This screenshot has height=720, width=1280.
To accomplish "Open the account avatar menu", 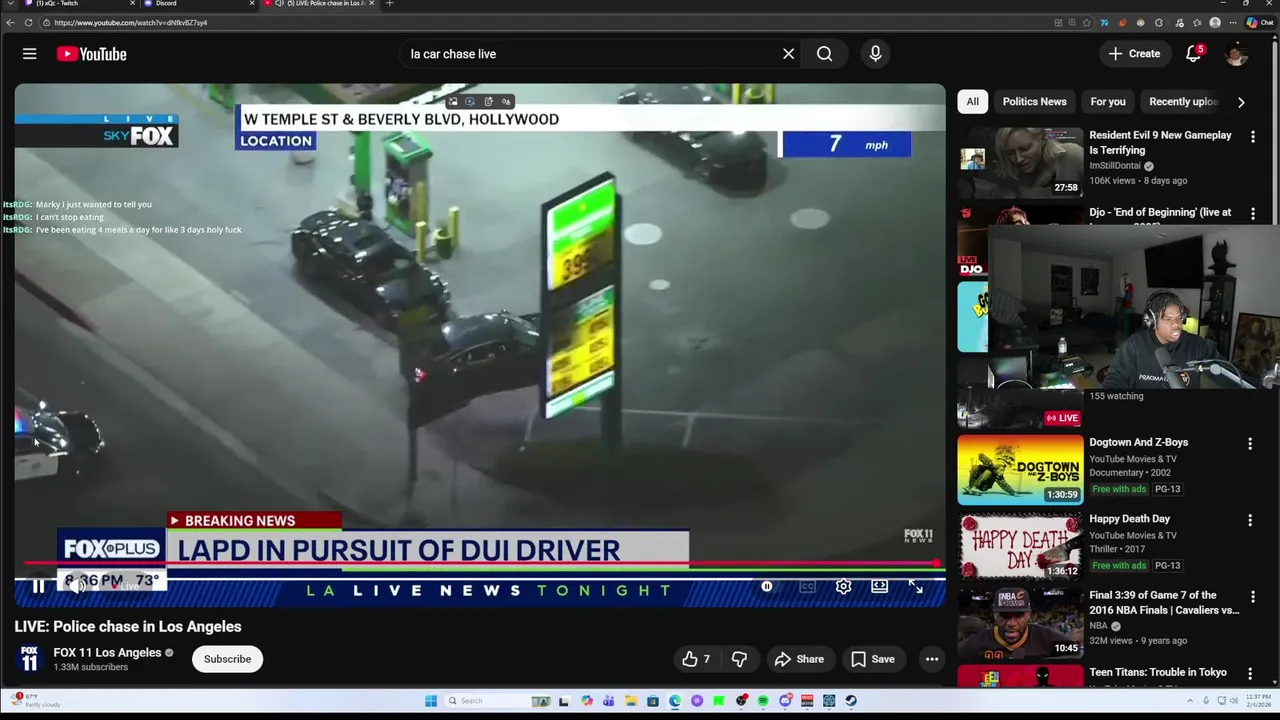I will click(x=1237, y=54).
